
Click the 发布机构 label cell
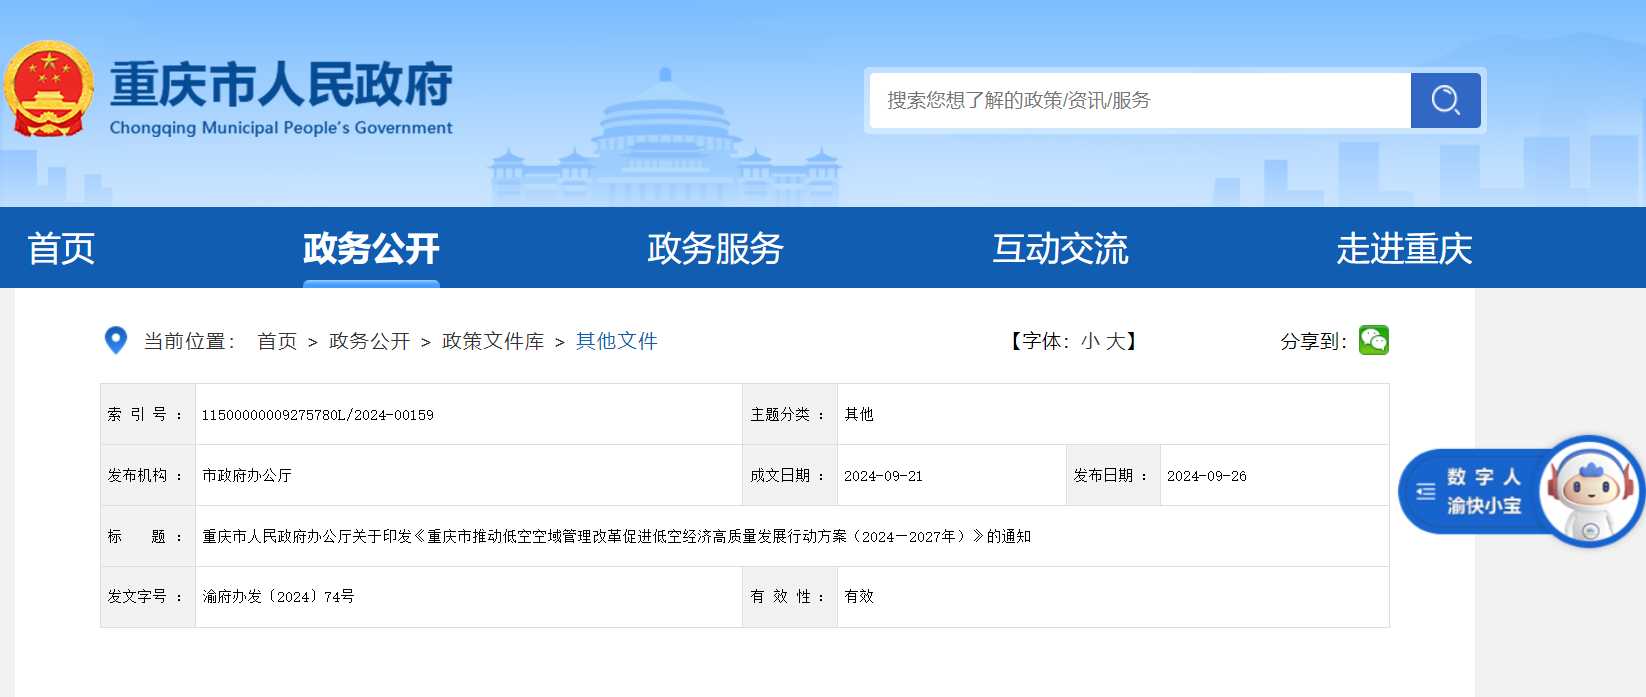[x=148, y=475]
